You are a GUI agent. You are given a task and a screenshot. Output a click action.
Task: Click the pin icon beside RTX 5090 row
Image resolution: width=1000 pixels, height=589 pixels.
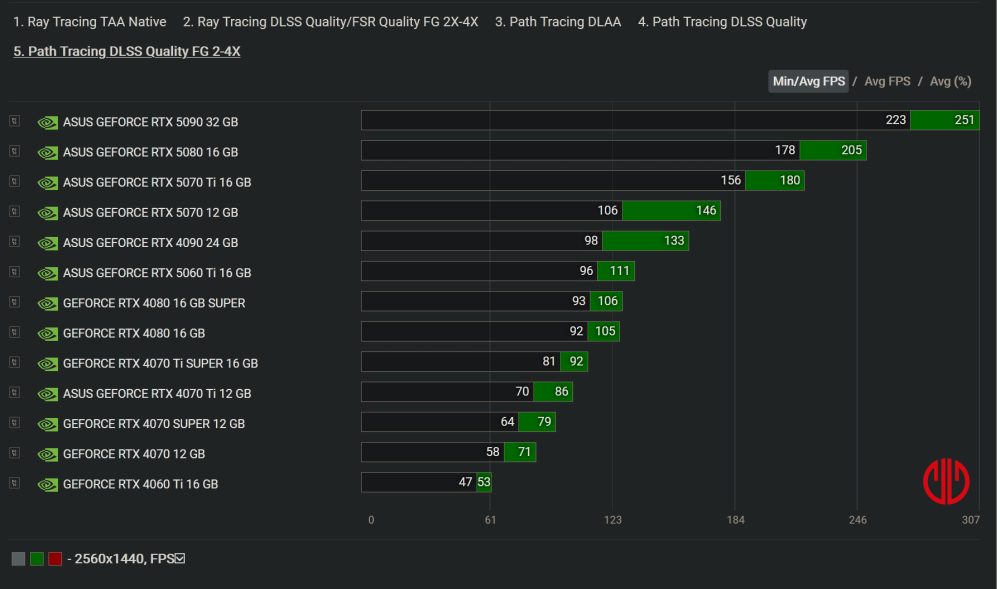[14, 121]
